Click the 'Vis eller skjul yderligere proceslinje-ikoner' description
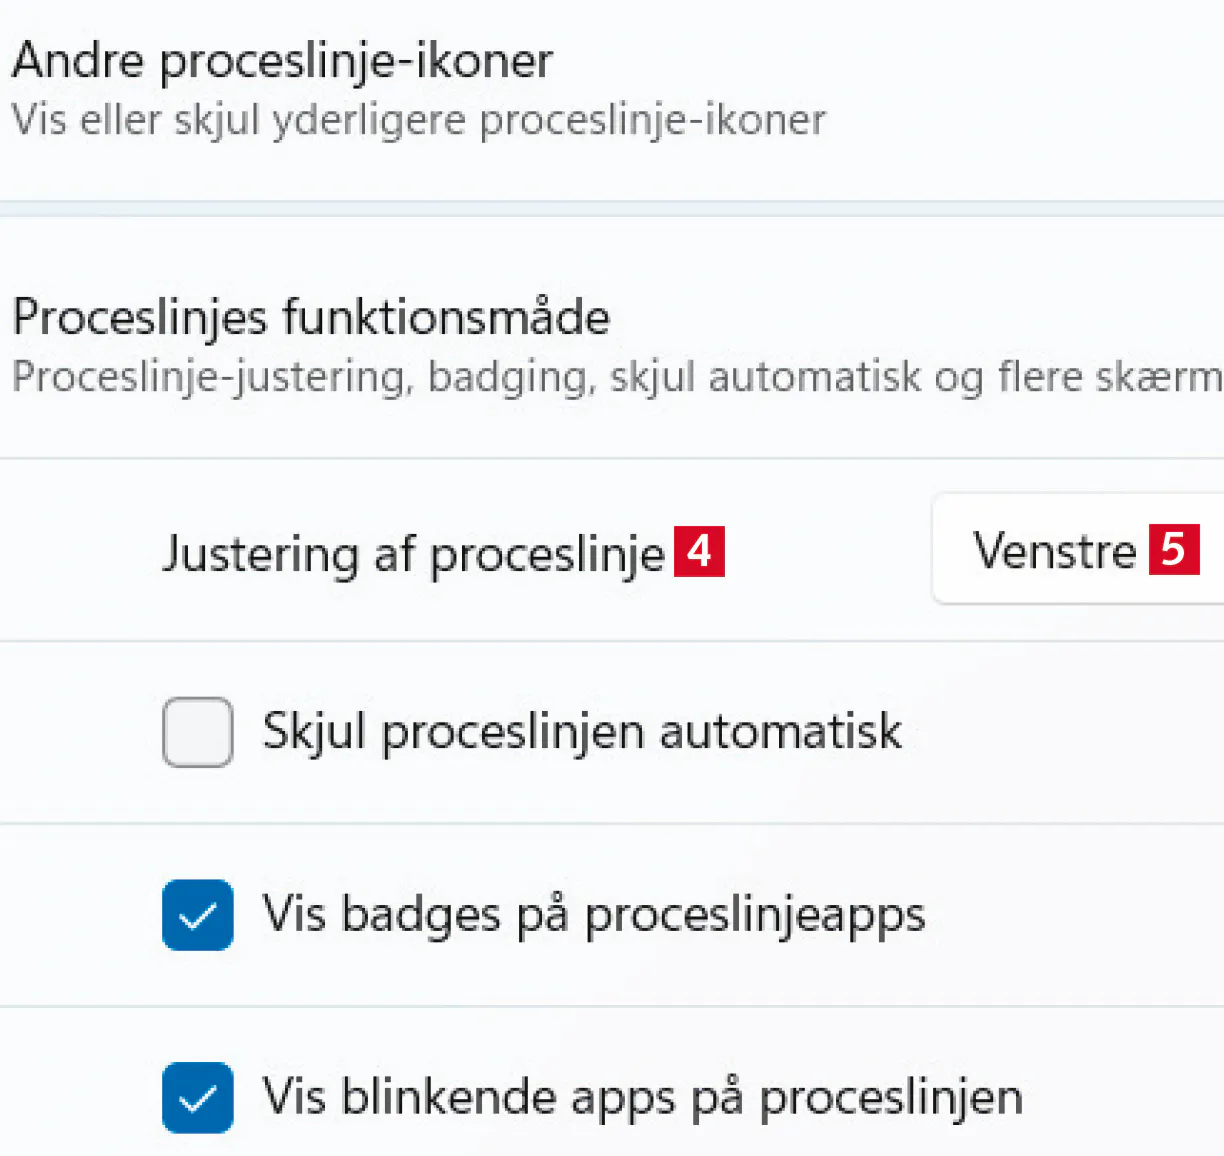This screenshot has width=1224, height=1156. (418, 121)
